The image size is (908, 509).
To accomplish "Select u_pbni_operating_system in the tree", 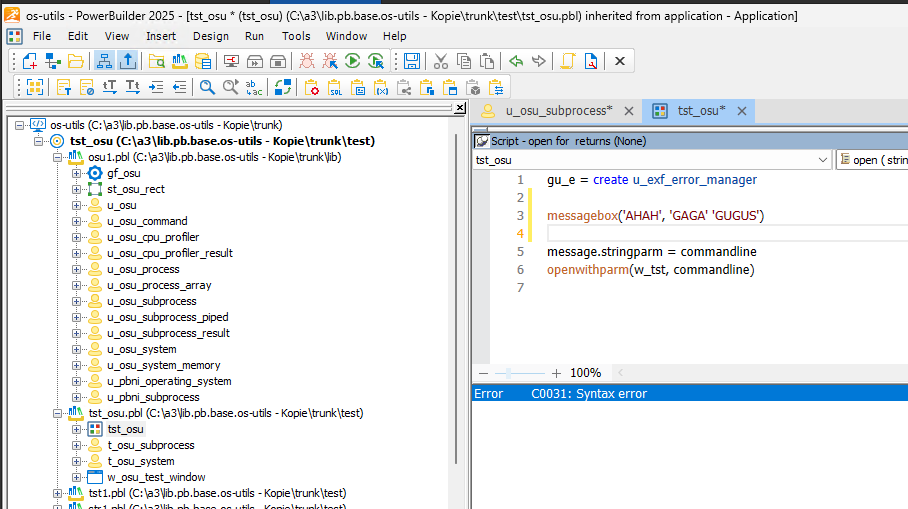I will point(169,382).
